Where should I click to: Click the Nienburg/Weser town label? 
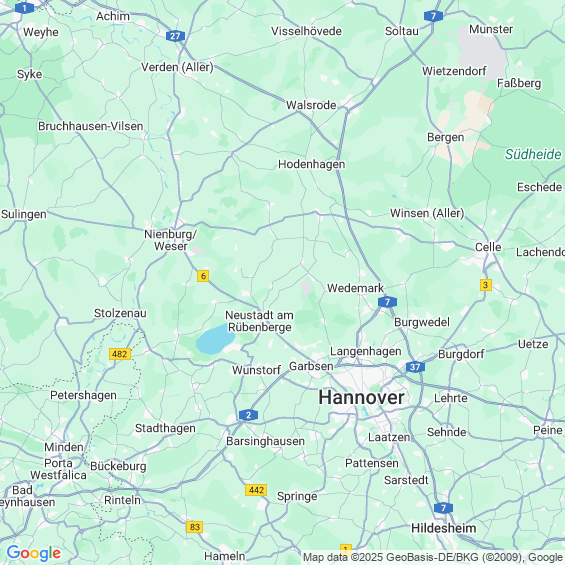pos(170,240)
